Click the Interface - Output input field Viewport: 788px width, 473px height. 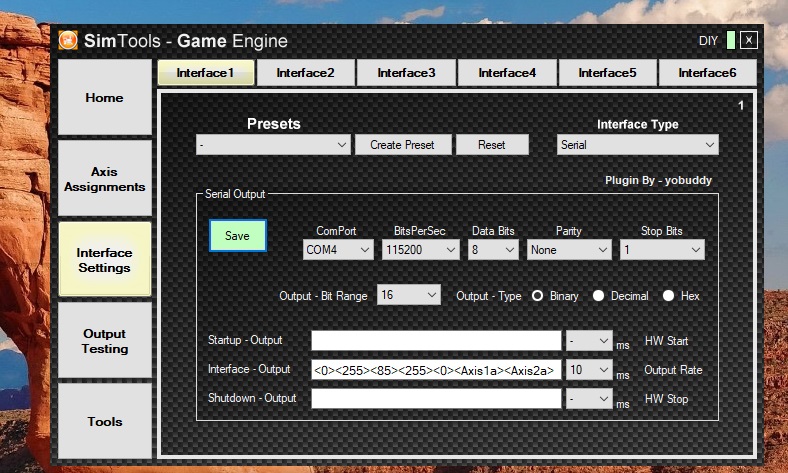436,370
